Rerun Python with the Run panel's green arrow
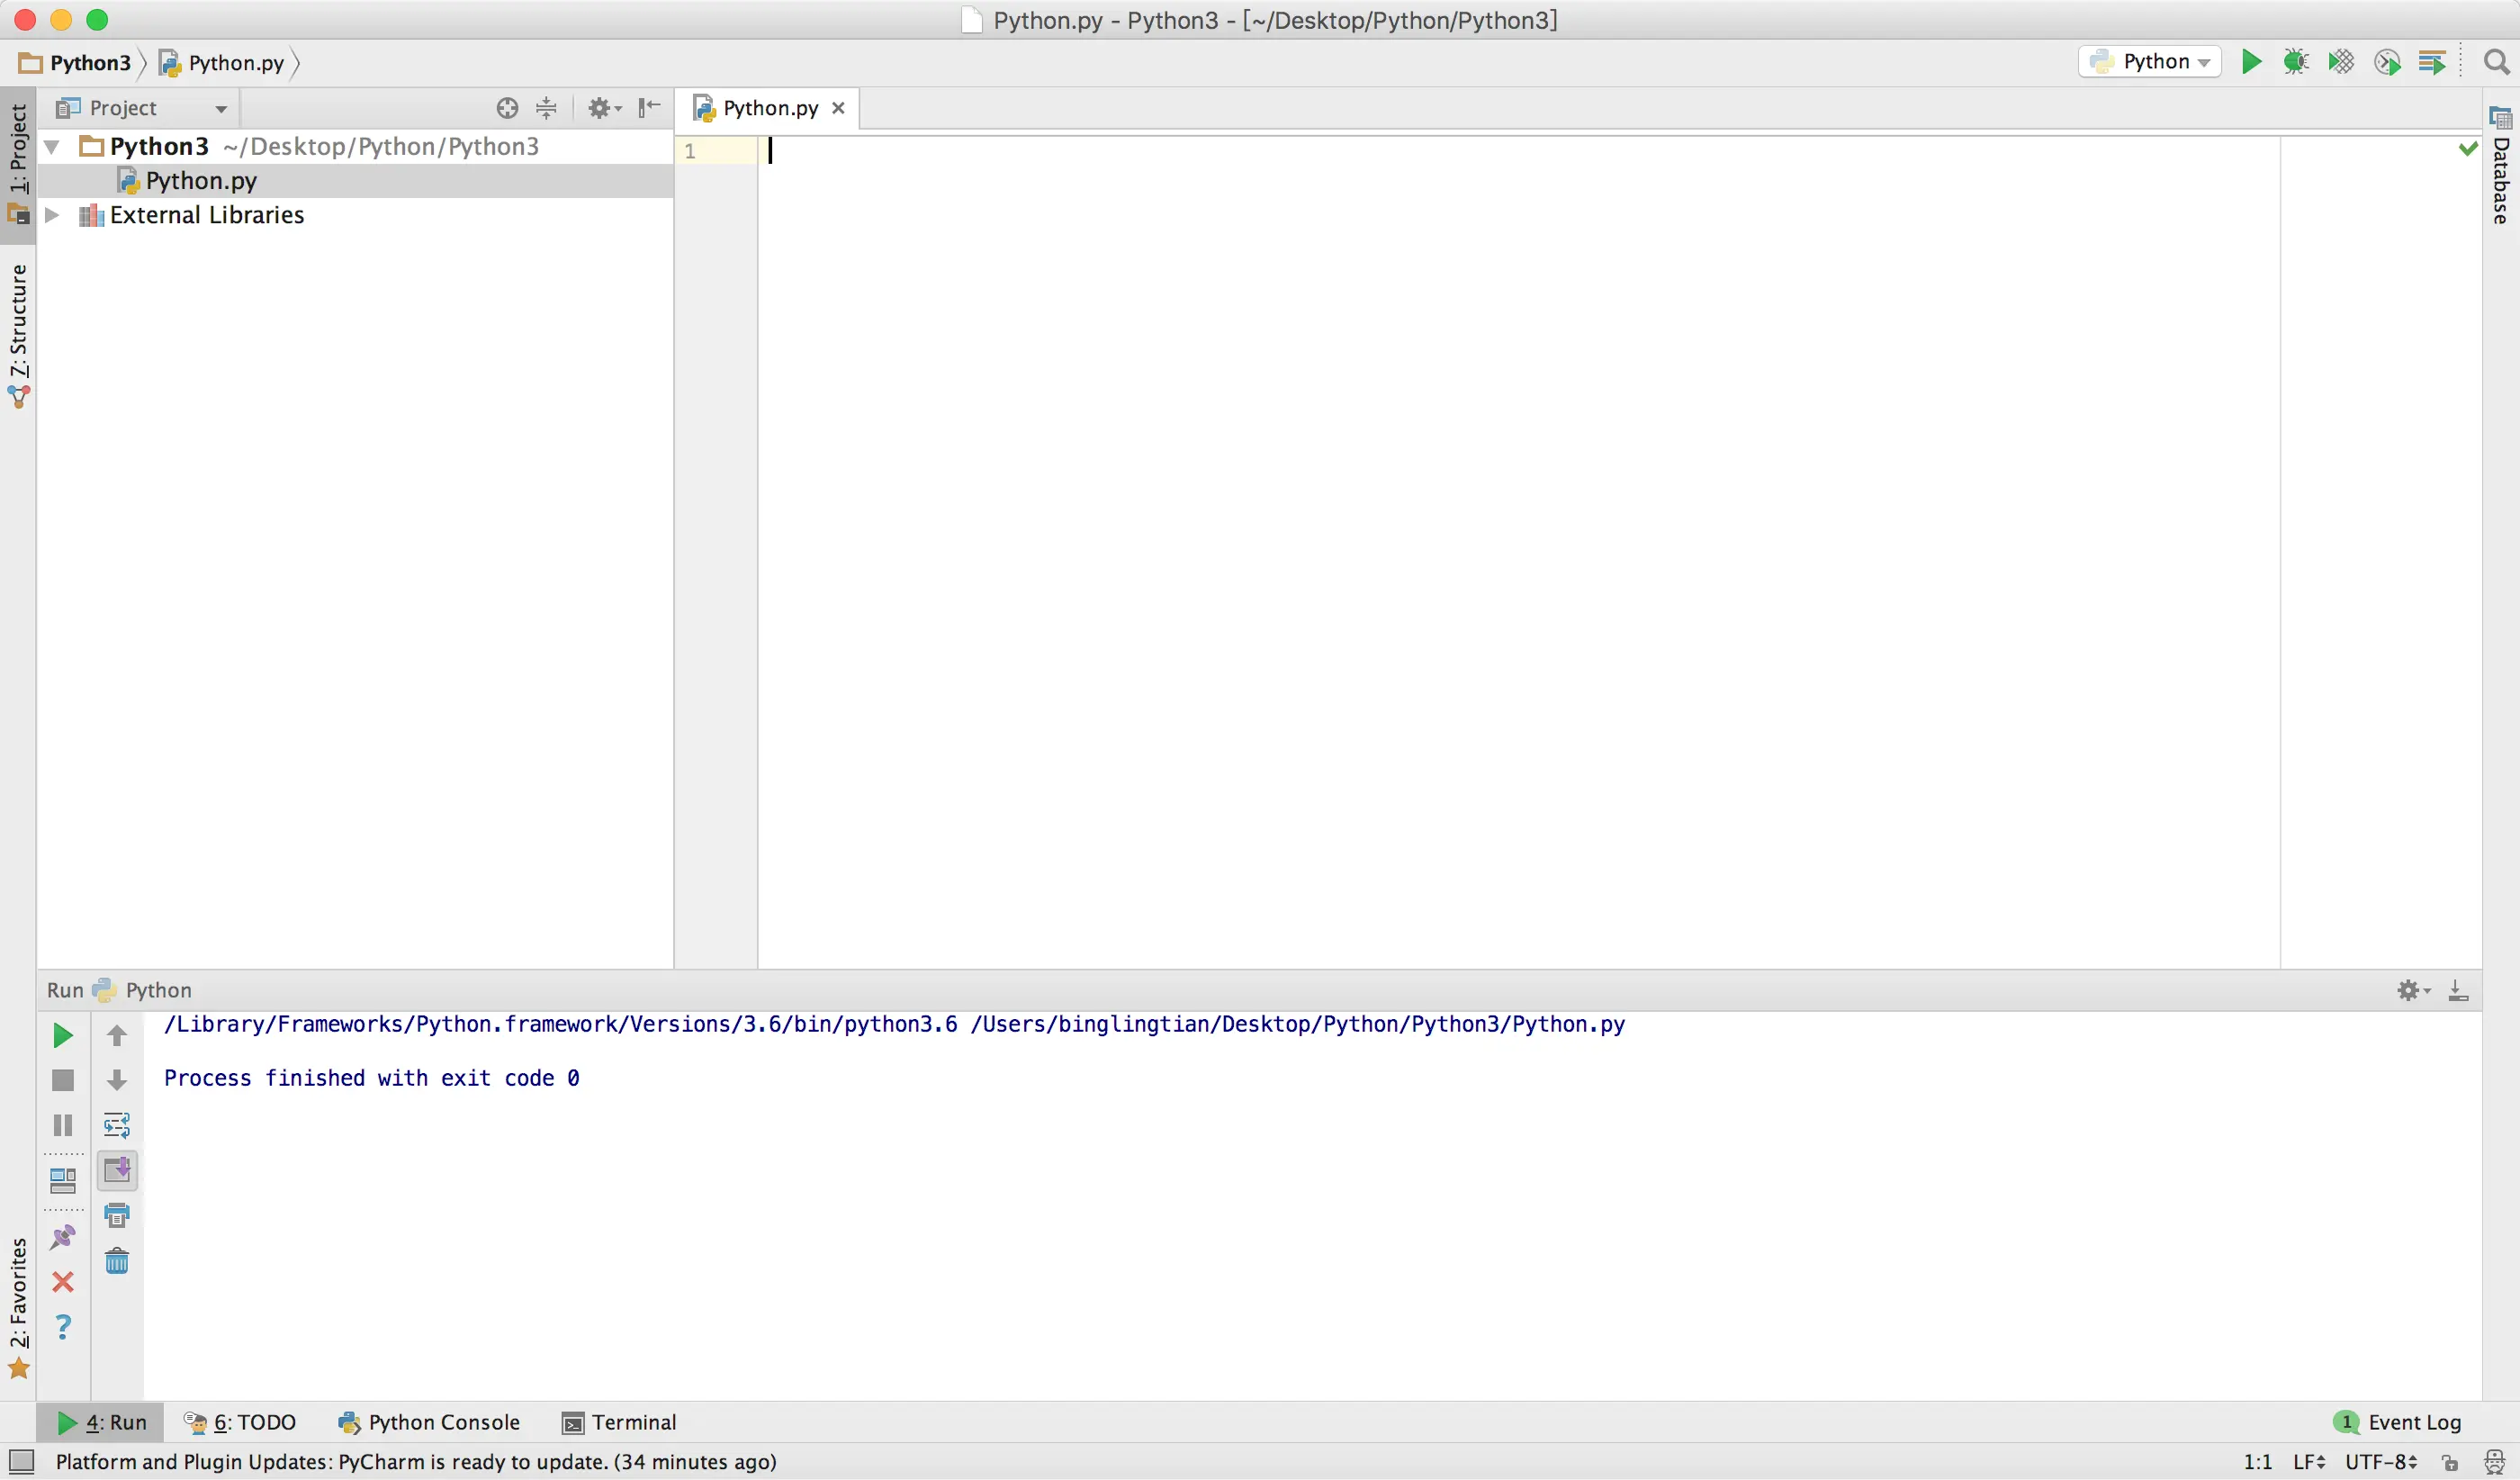2520x1480 pixels. pos(62,1035)
